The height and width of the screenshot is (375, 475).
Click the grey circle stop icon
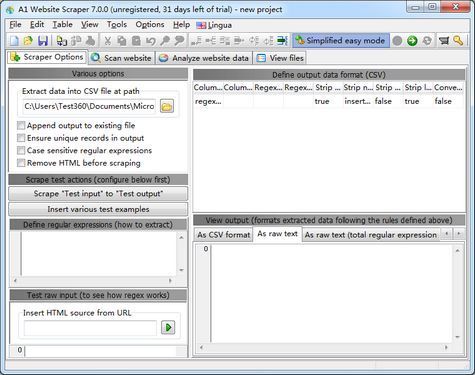(397, 41)
